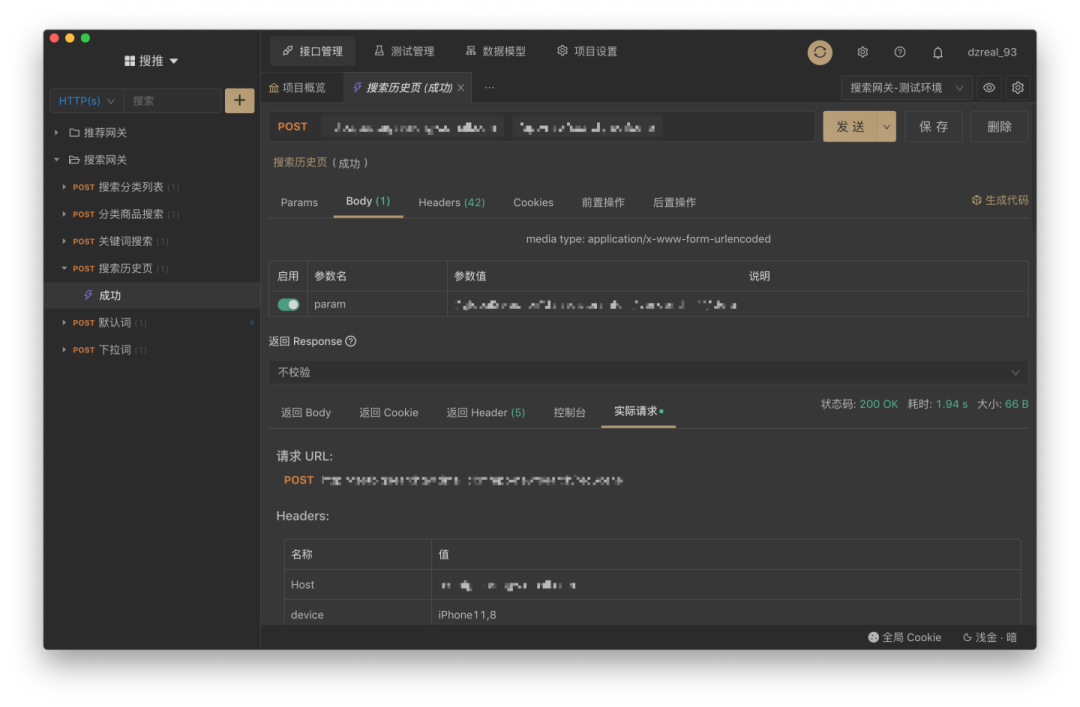Click the POST method label
Screen dimensions: 1080x707
[293, 127]
